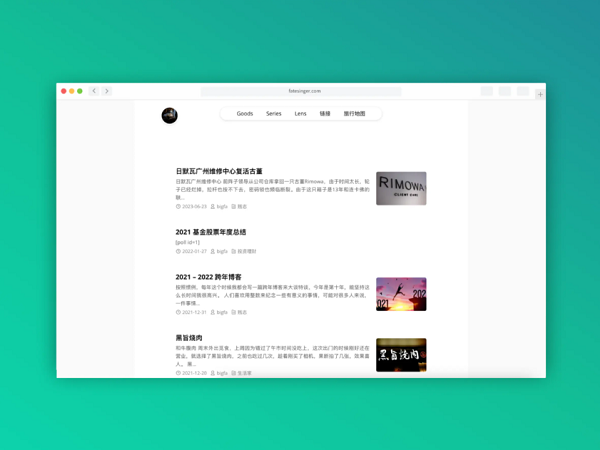Open post 2021 – 2022 跨年博客

[x=209, y=277]
